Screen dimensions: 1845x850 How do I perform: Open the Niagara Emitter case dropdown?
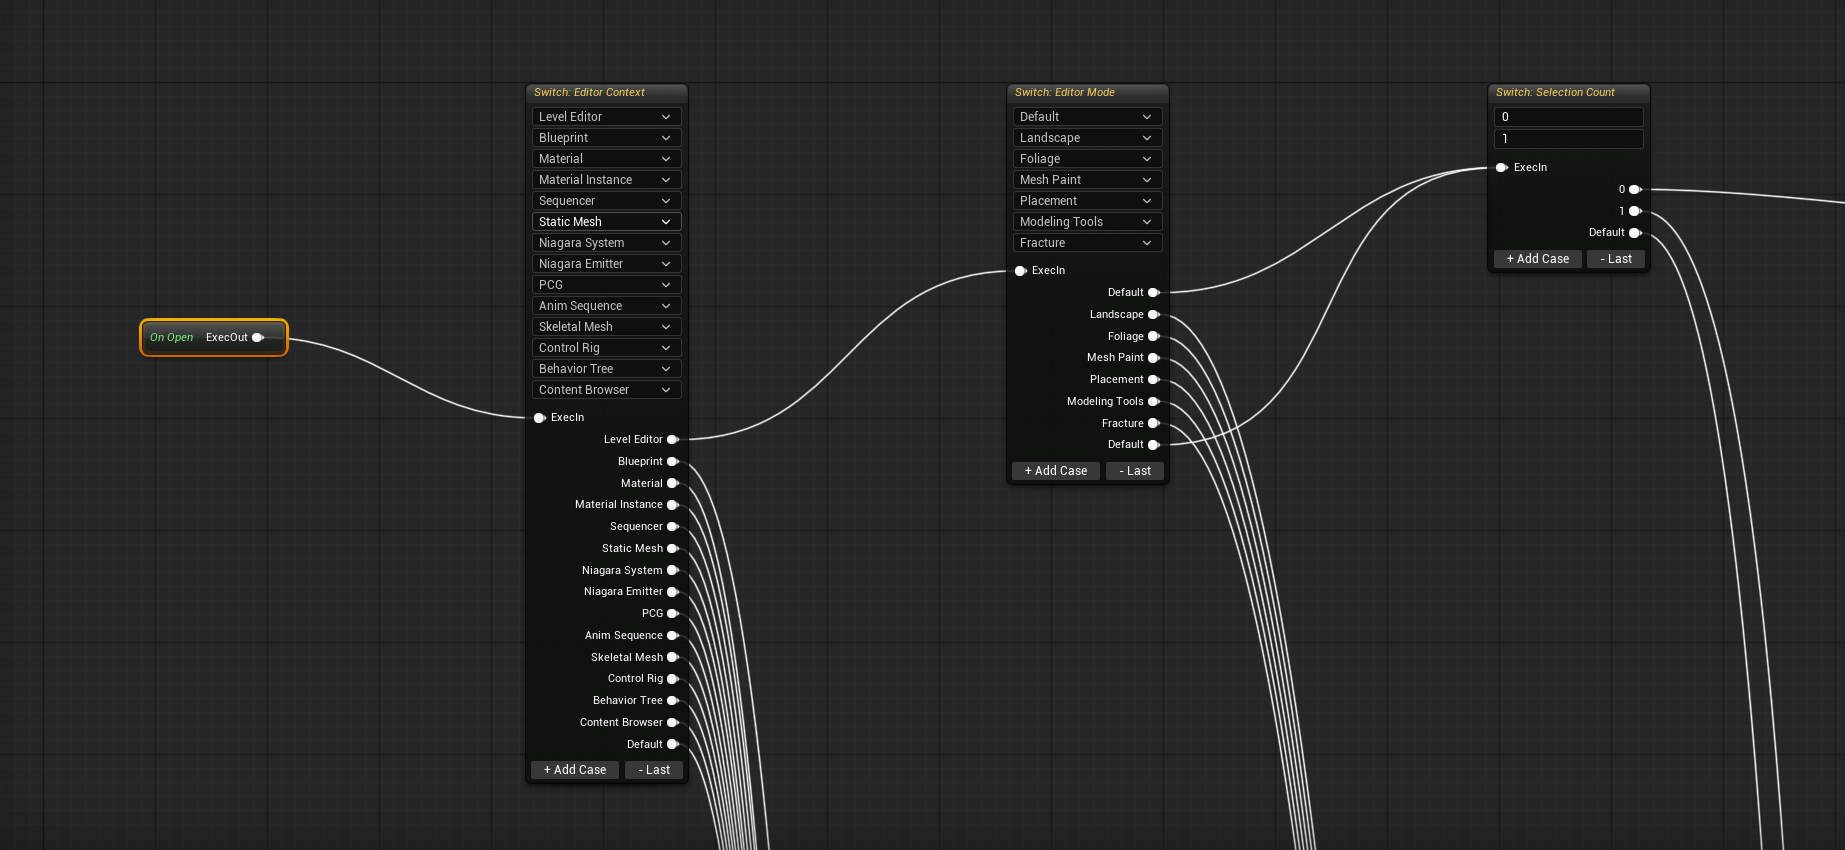pyautogui.click(x=606, y=264)
